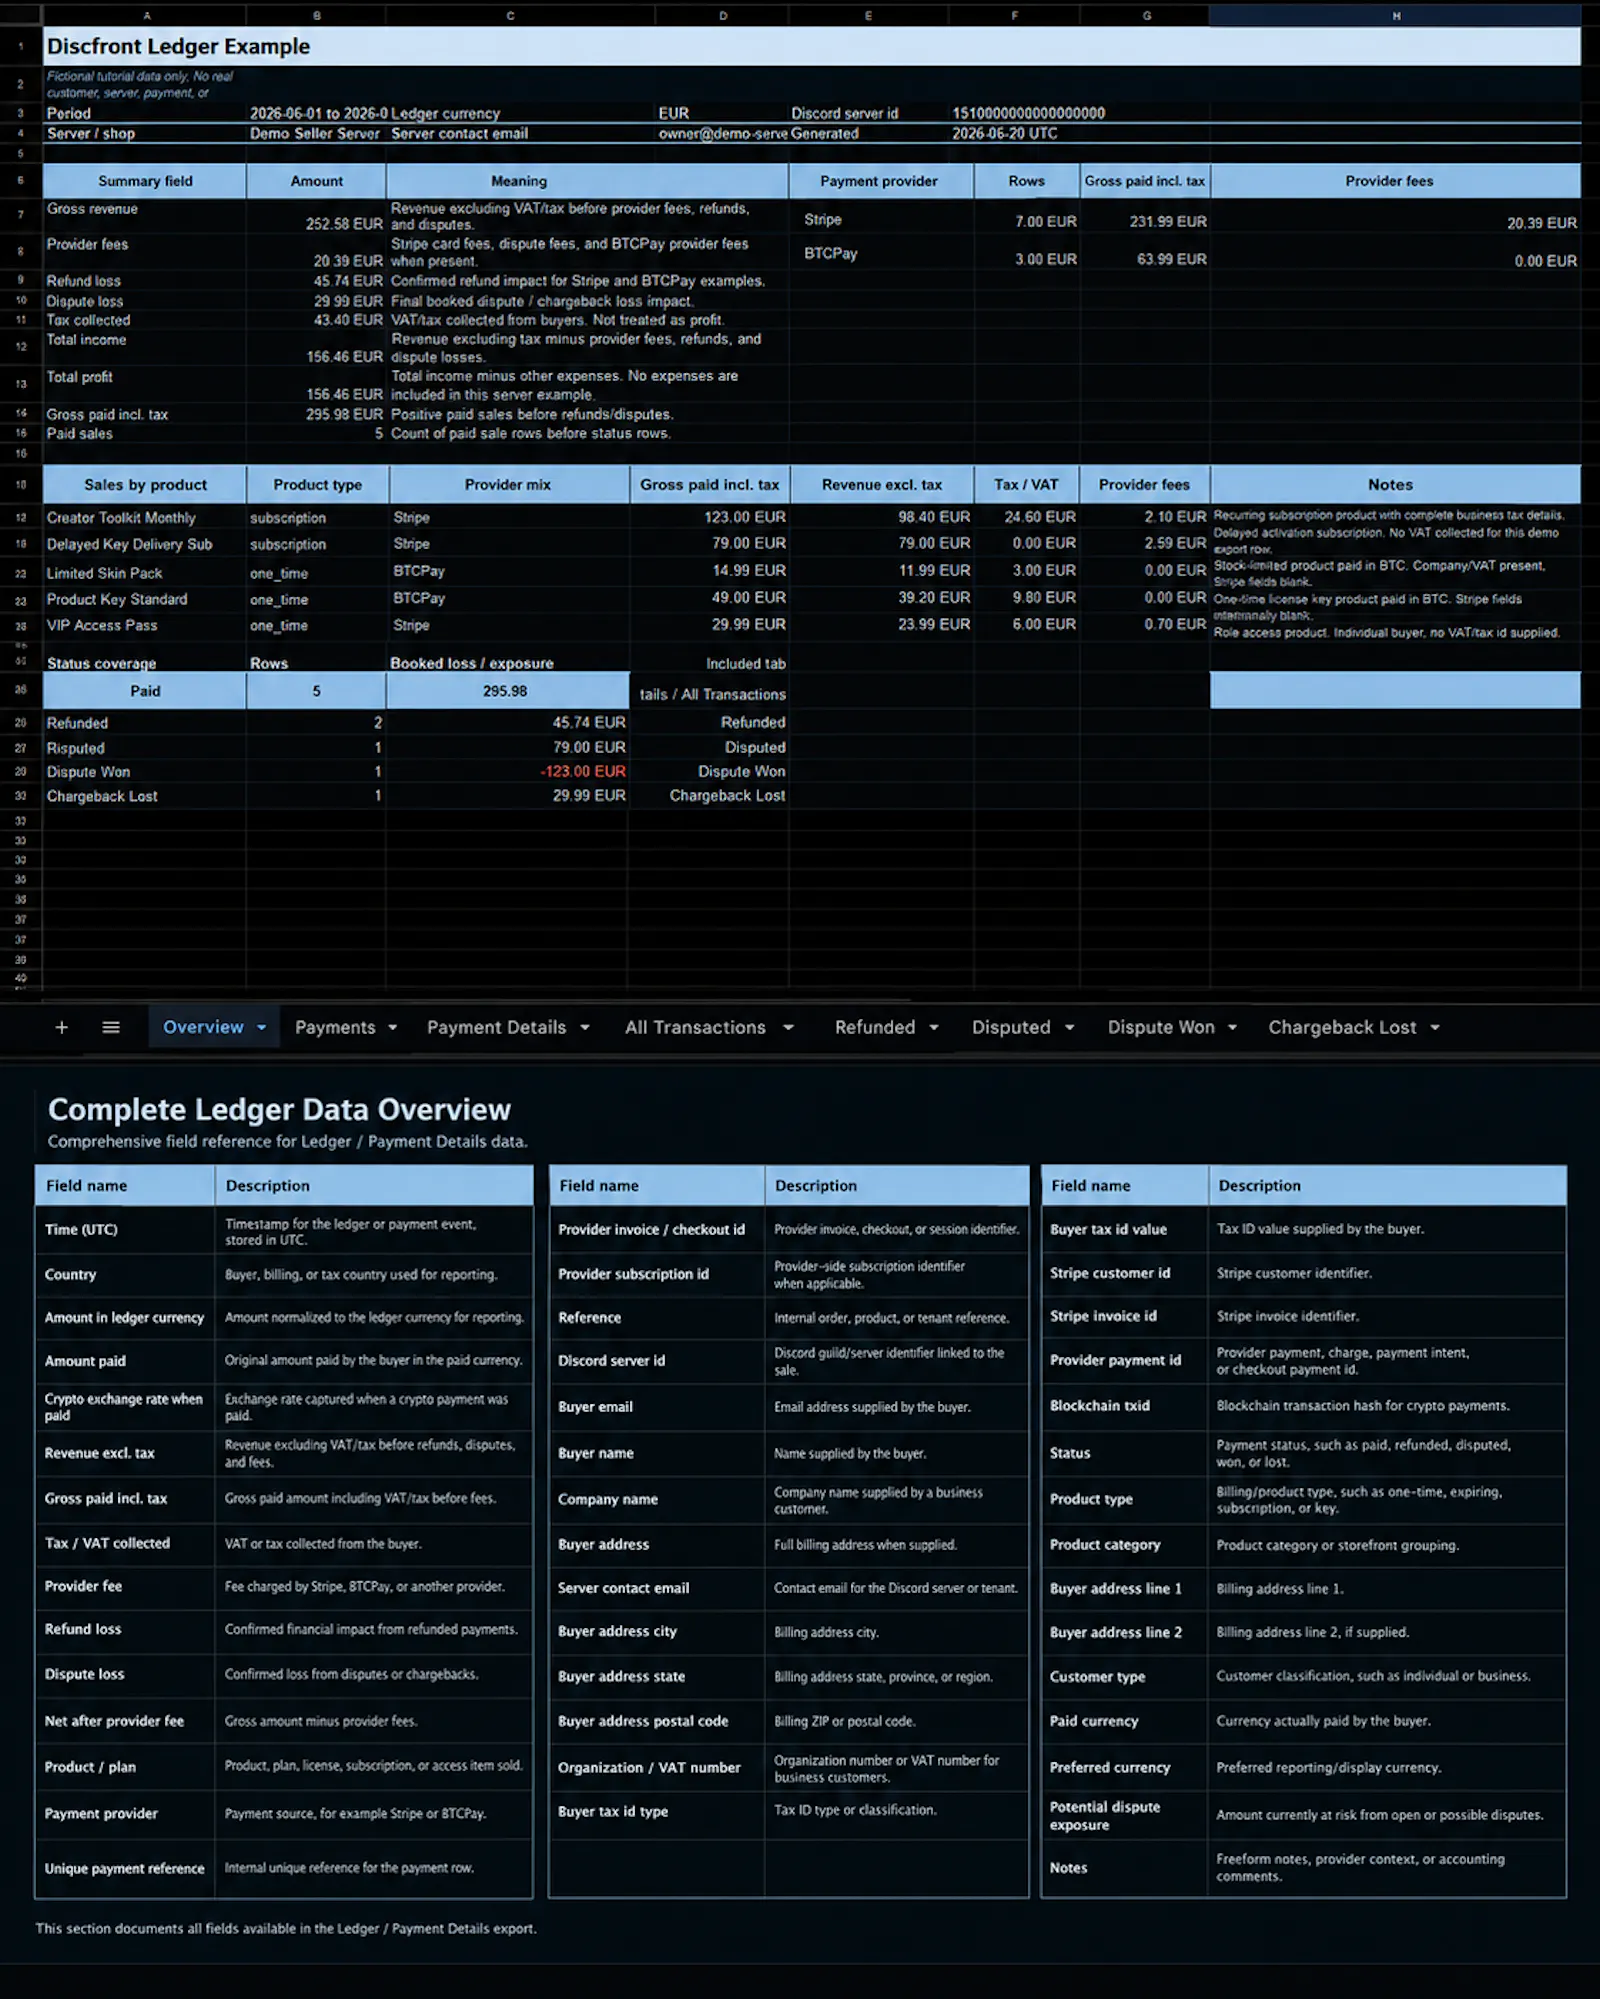Open the Payment Details sheet tab

[496, 1027]
